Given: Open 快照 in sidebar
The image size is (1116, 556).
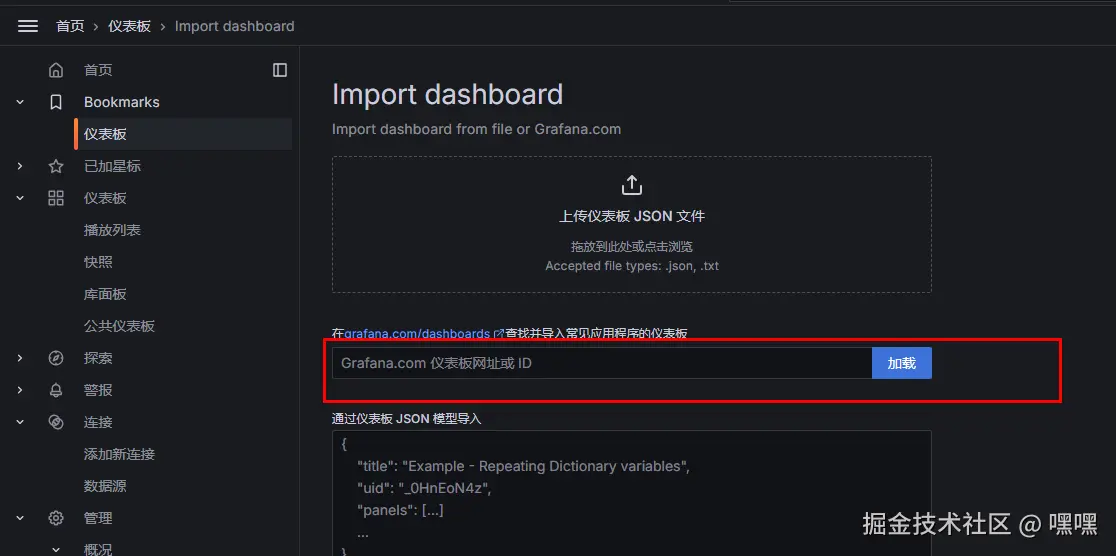Looking at the screenshot, I should click(98, 262).
